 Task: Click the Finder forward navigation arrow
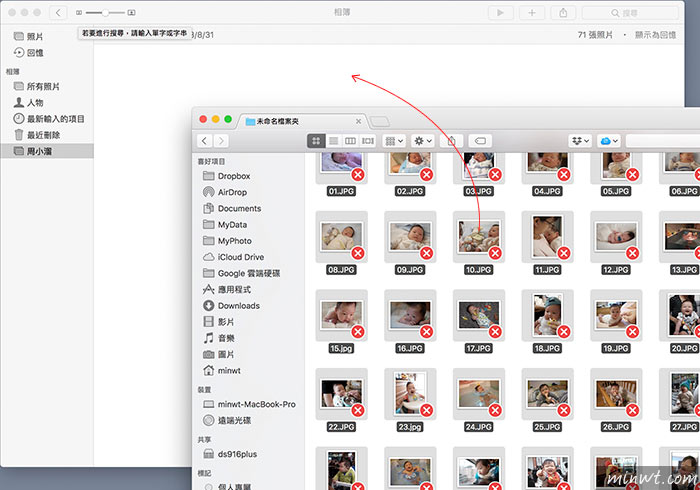point(221,141)
